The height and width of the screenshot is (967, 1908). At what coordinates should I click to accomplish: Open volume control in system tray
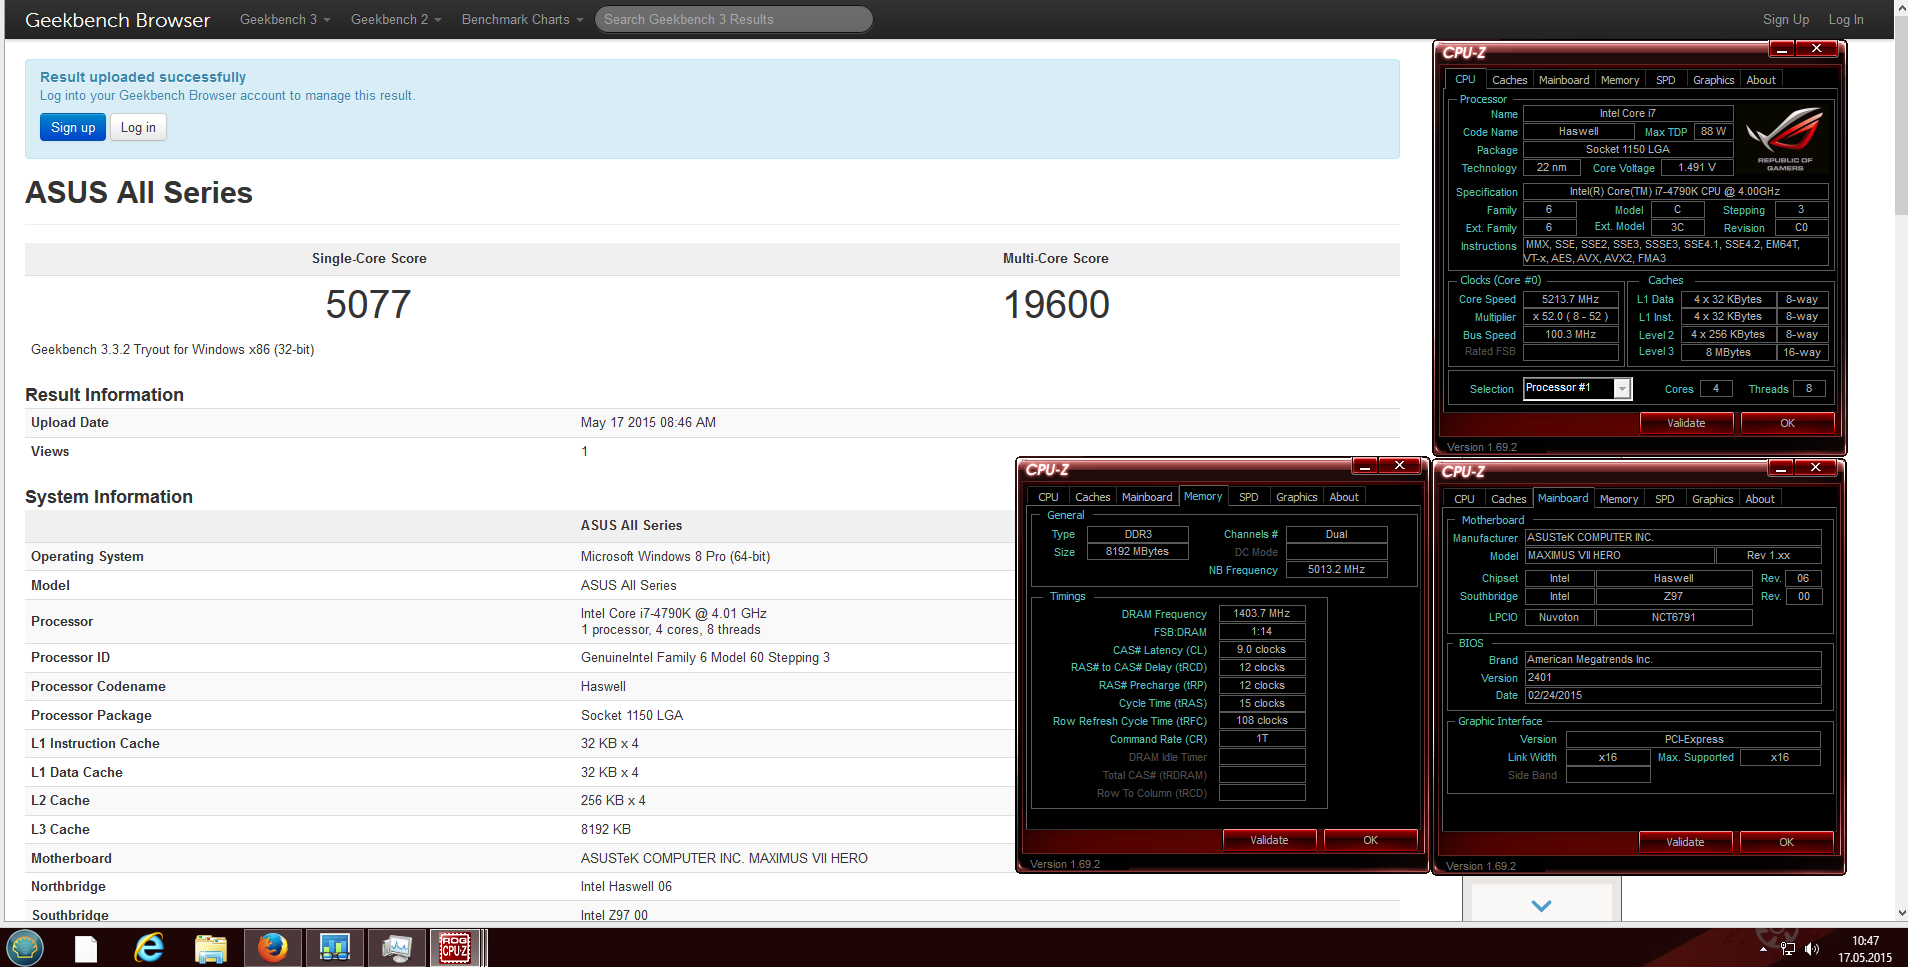click(1812, 948)
